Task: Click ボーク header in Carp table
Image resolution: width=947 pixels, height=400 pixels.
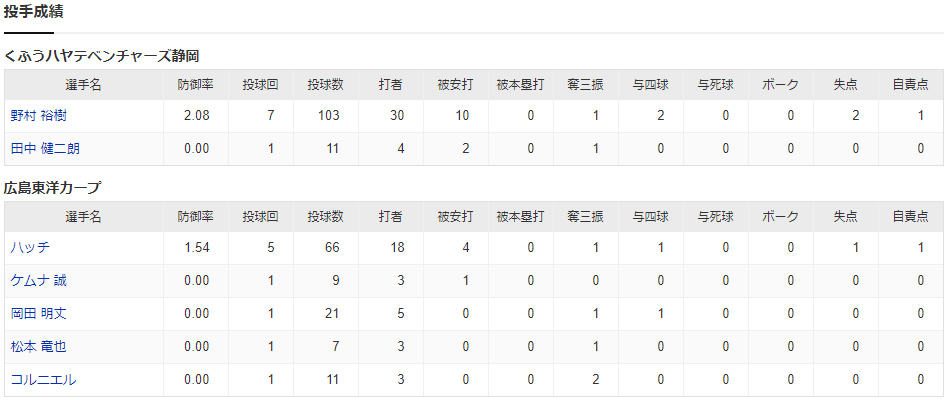Action: [780, 216]
